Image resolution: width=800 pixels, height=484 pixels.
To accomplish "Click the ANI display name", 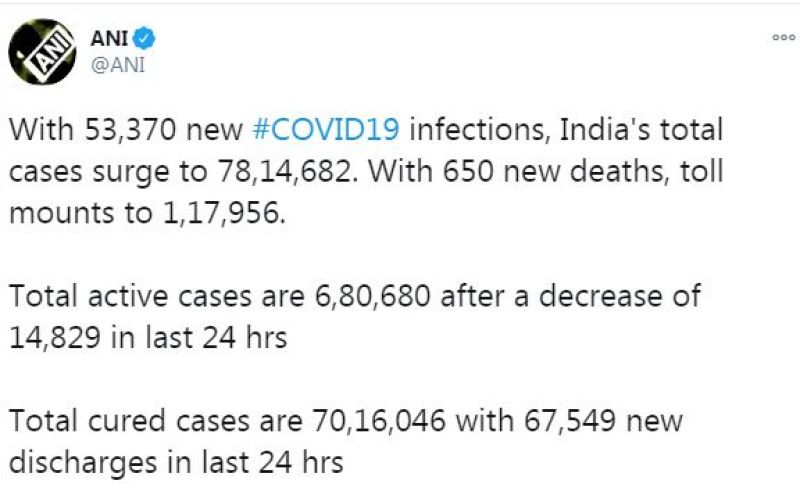I will click(110, 39).
